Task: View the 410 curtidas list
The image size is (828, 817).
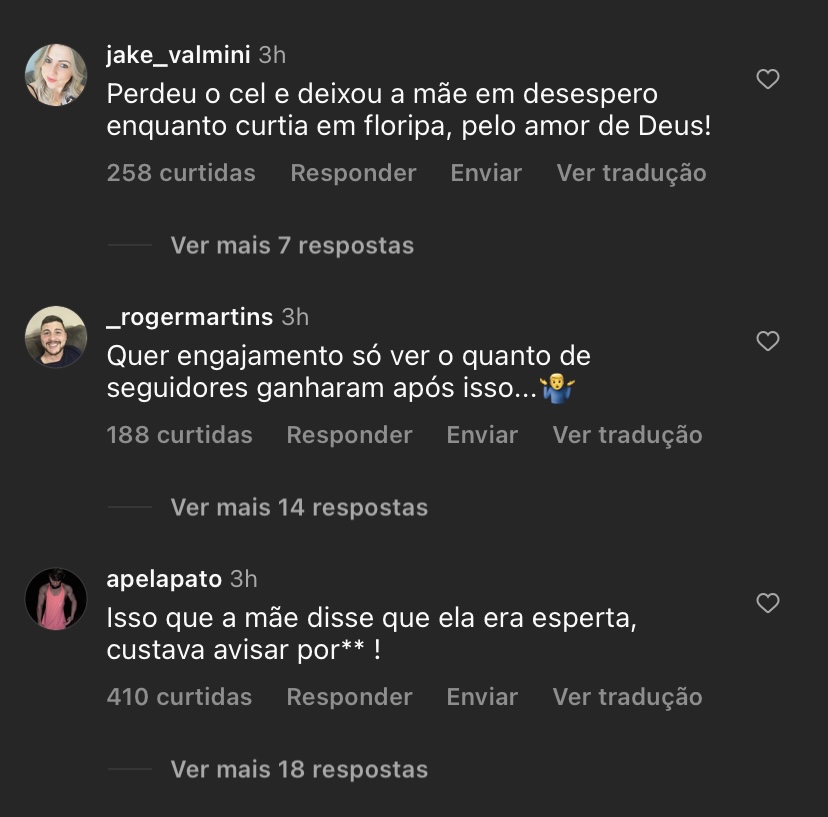Action: 180,697
